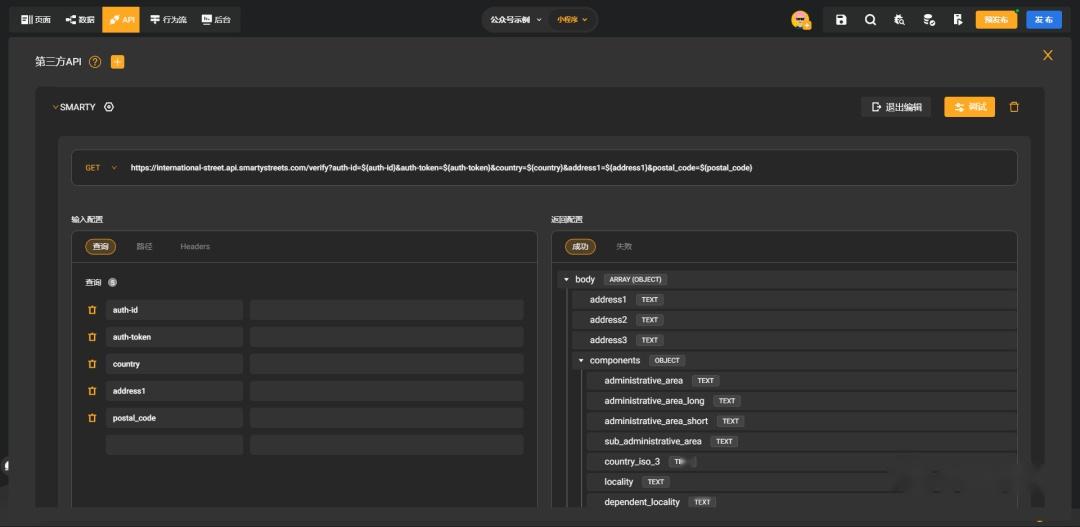Select the 失败 response tab

click(x=623, y=247)
